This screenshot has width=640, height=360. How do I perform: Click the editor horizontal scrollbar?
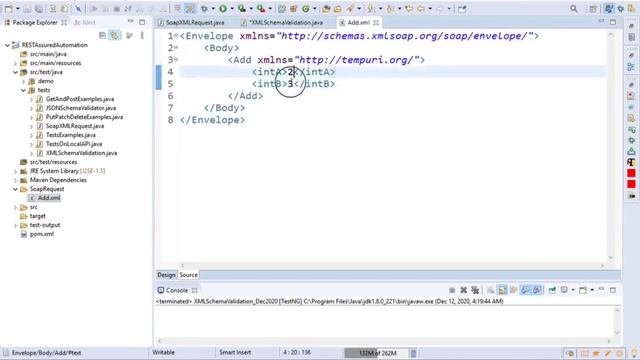pos(392,265)
